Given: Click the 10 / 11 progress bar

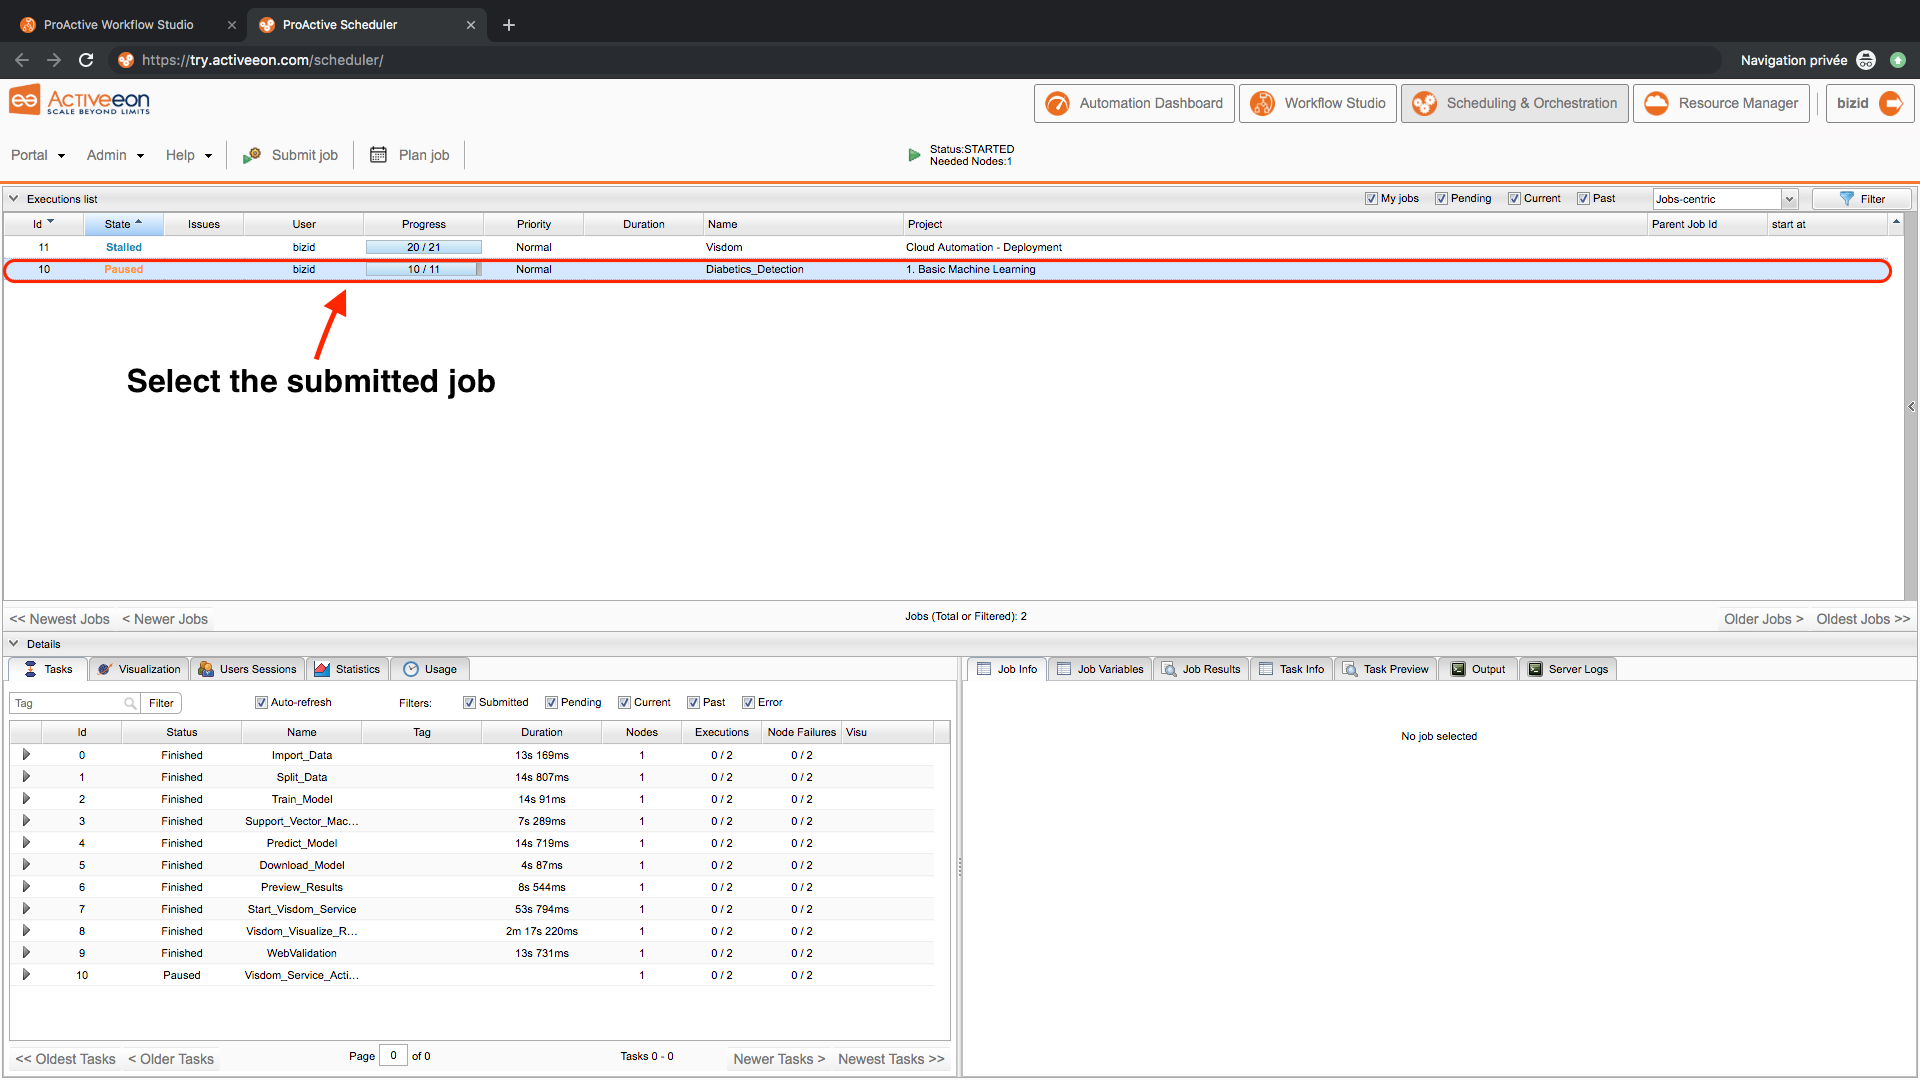Looking at the screenshot, I should click(423, 269).
